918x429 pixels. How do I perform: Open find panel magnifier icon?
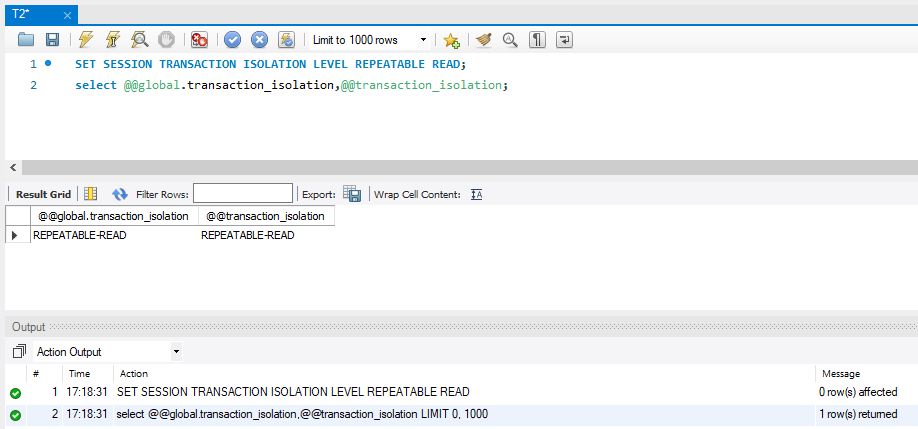pyautogui.click(x=511, y=40)
